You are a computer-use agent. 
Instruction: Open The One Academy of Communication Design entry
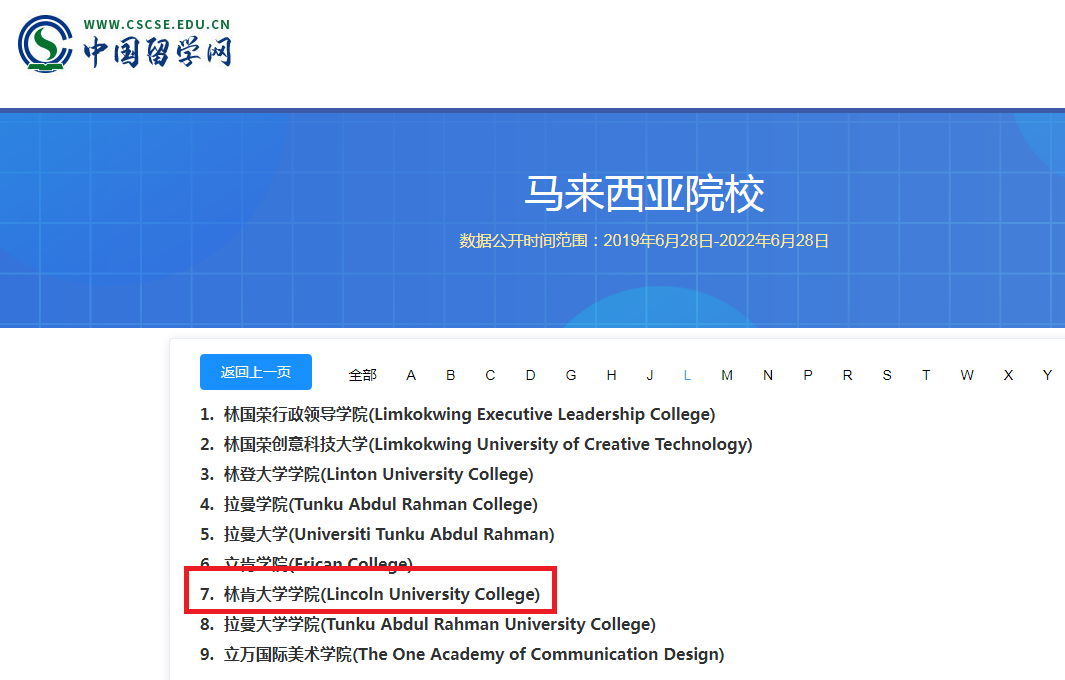(474, 654)
